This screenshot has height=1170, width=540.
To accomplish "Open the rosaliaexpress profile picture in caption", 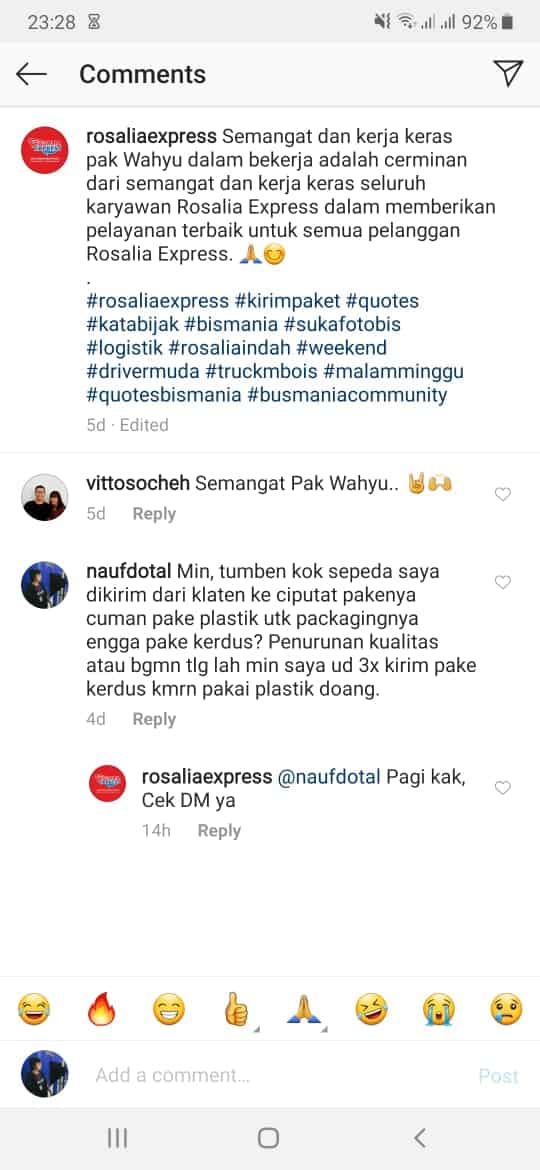I will 45,150.
